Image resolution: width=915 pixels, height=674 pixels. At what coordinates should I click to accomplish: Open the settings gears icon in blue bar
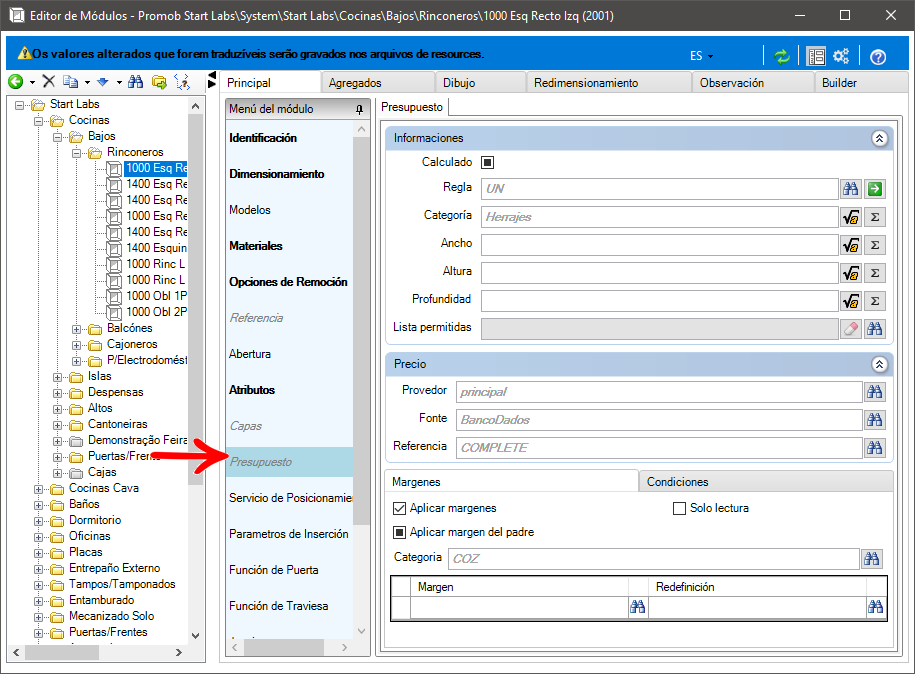(x=841, y=56)
